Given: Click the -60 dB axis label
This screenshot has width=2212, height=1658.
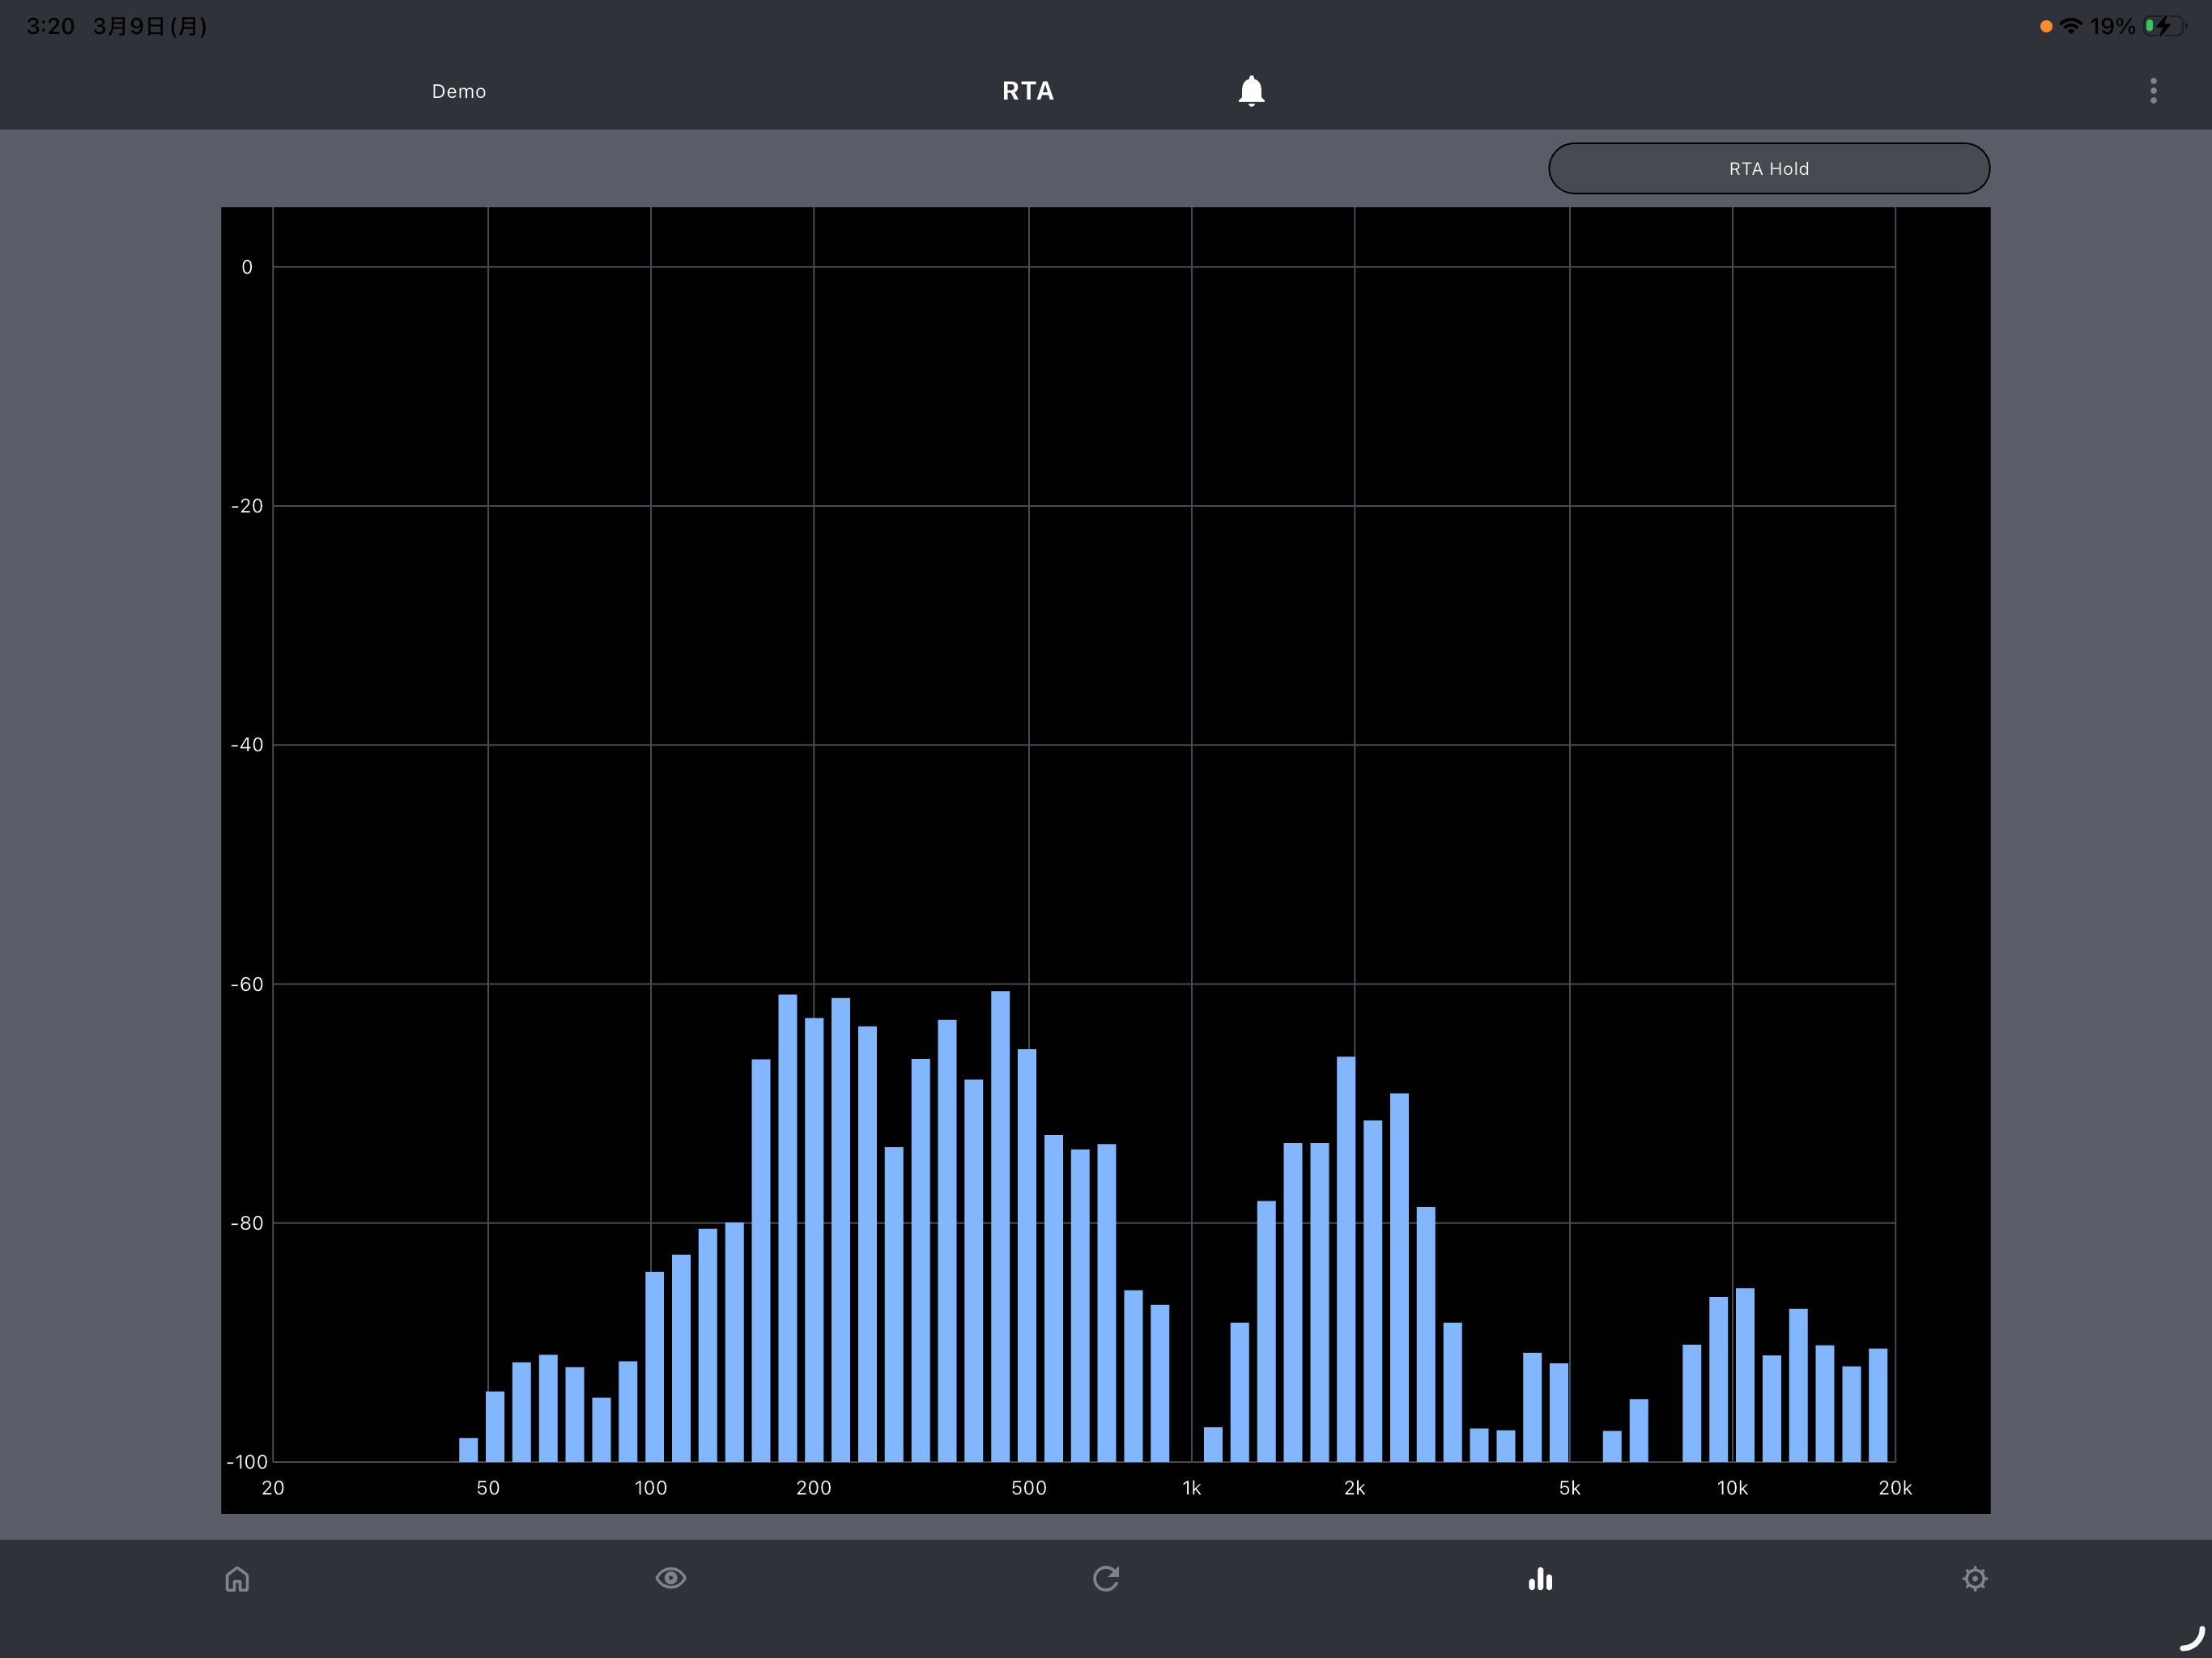Looking at the screenshot, I should click(x=247, y=985).
